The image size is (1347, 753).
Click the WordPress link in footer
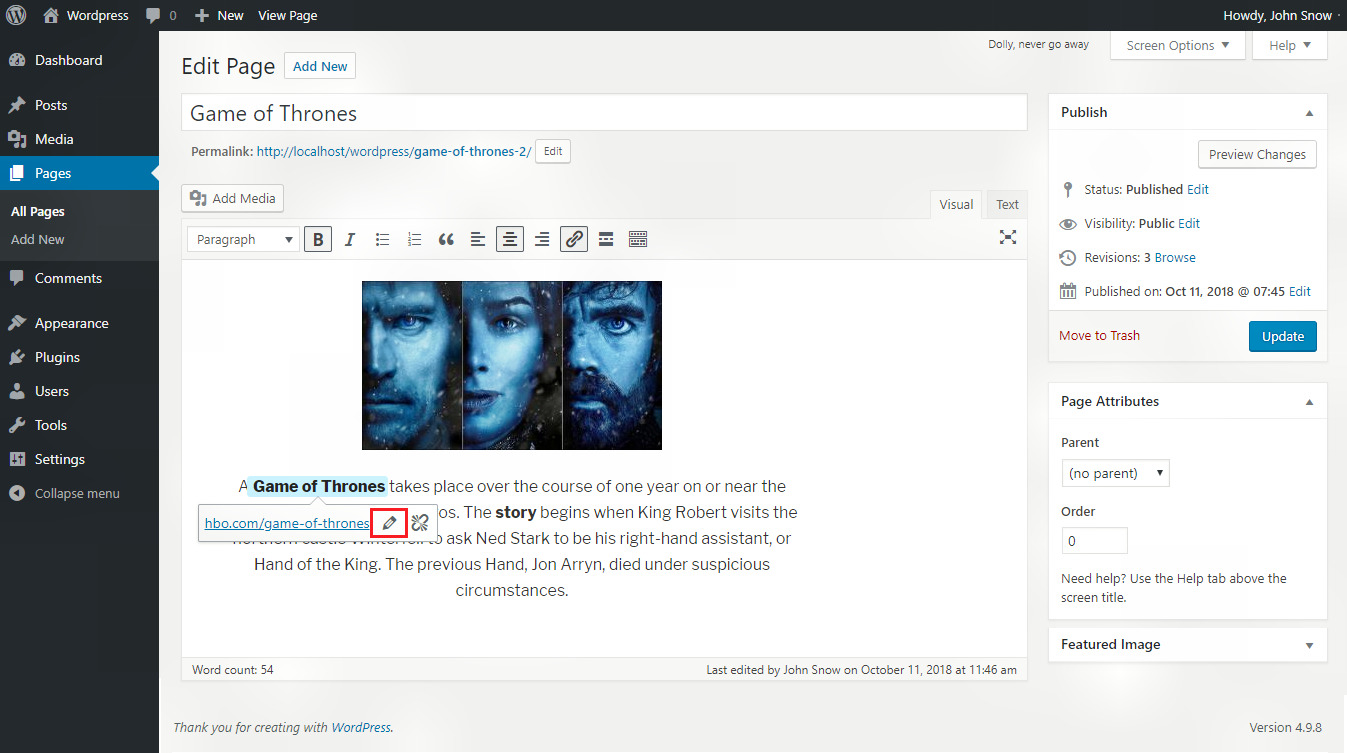click(361, 727)
